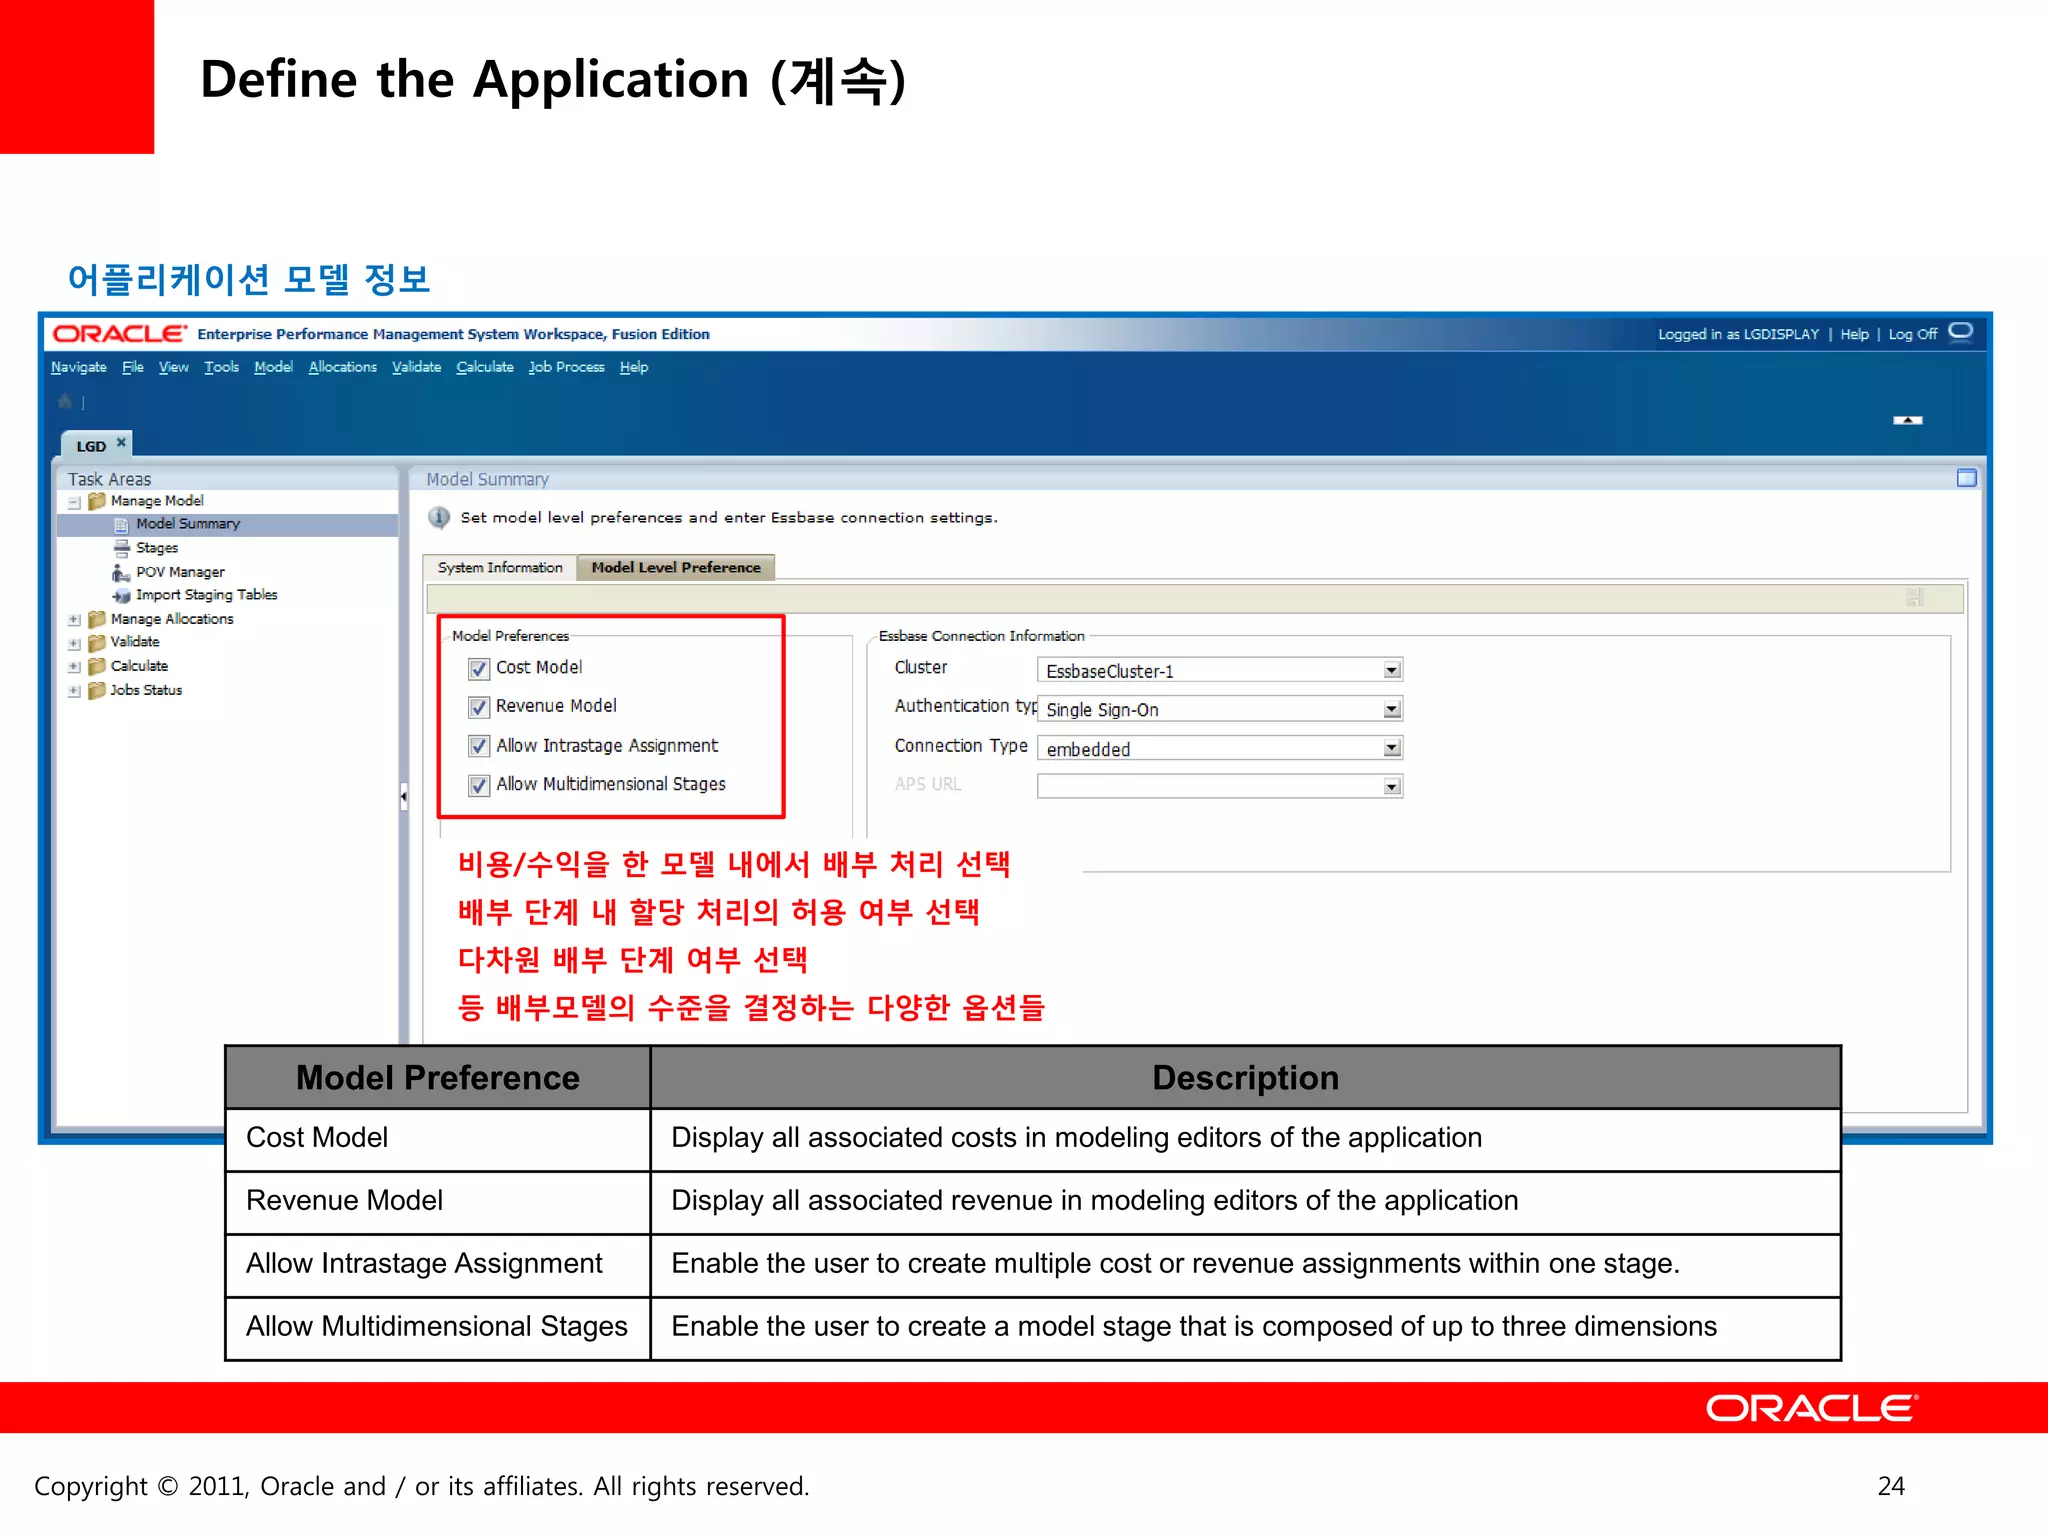Click the Model Summary page icon
This screenshot has width=2048, height=1536.
(121, 524)
